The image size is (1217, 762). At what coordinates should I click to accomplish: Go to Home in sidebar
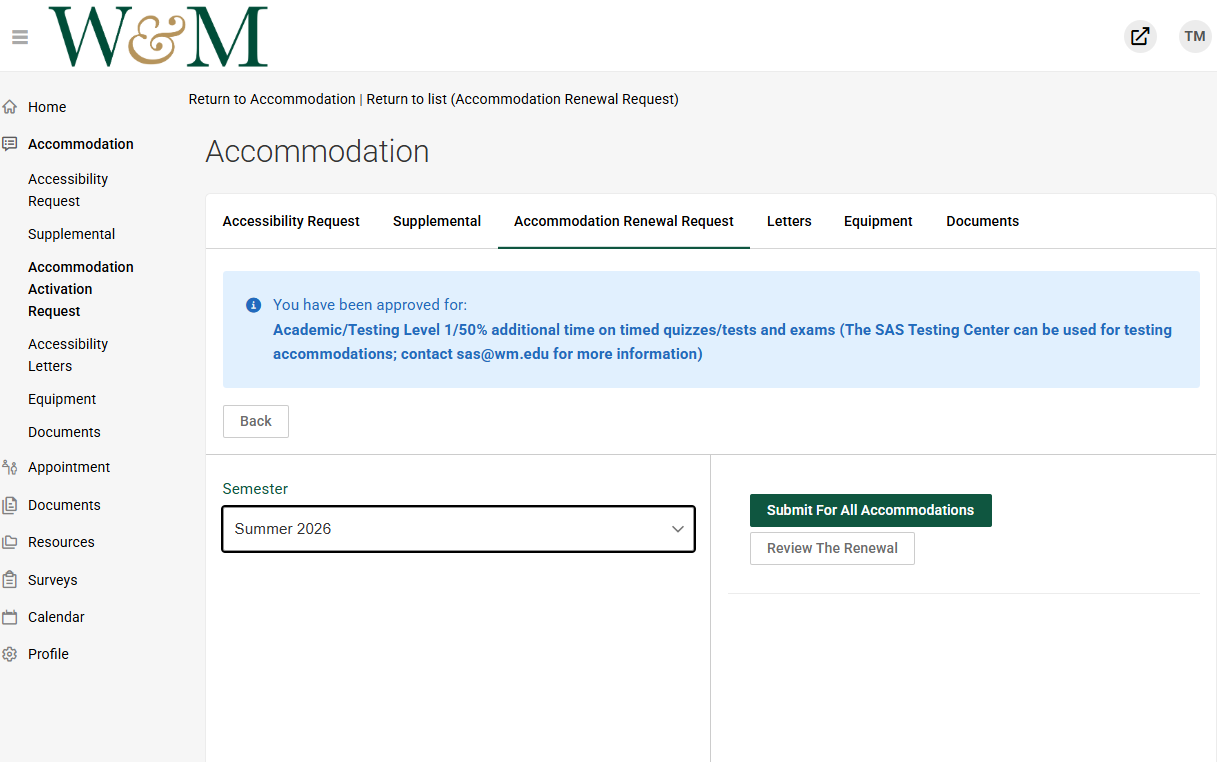click(47, 107)
